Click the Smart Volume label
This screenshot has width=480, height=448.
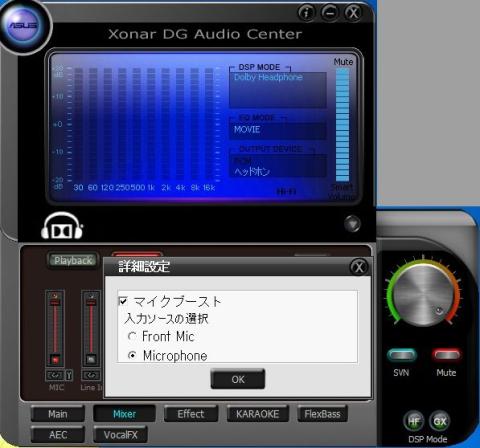pos(341,192)
